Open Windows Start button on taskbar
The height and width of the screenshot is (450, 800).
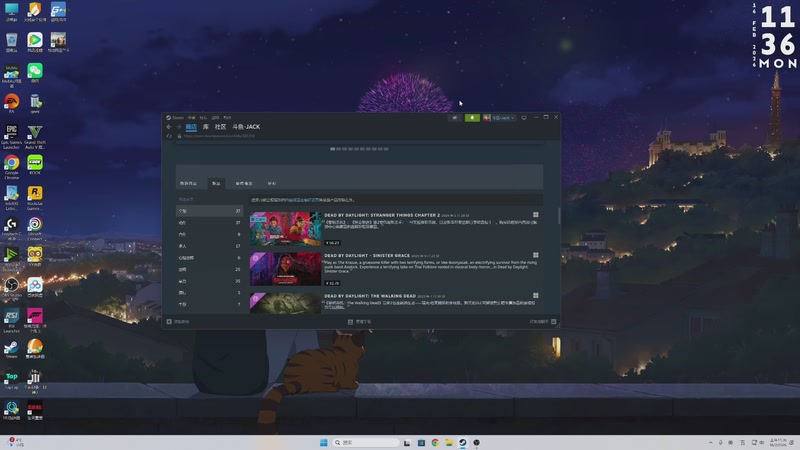(323, 442)
